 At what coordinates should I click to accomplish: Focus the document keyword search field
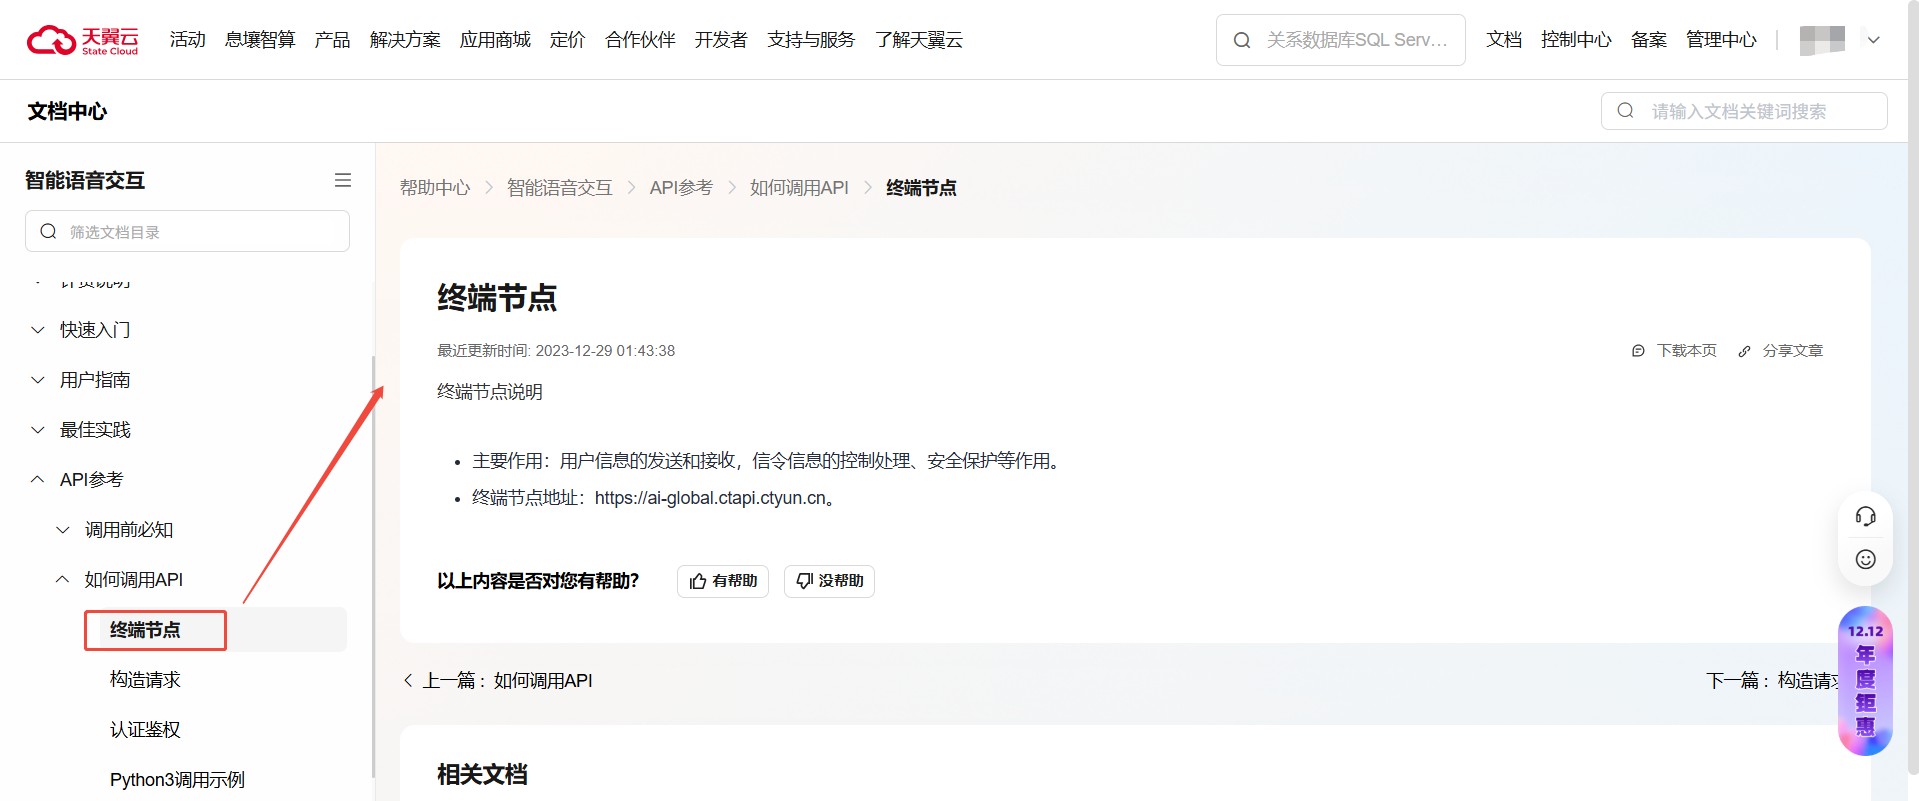pos(1744,111)
